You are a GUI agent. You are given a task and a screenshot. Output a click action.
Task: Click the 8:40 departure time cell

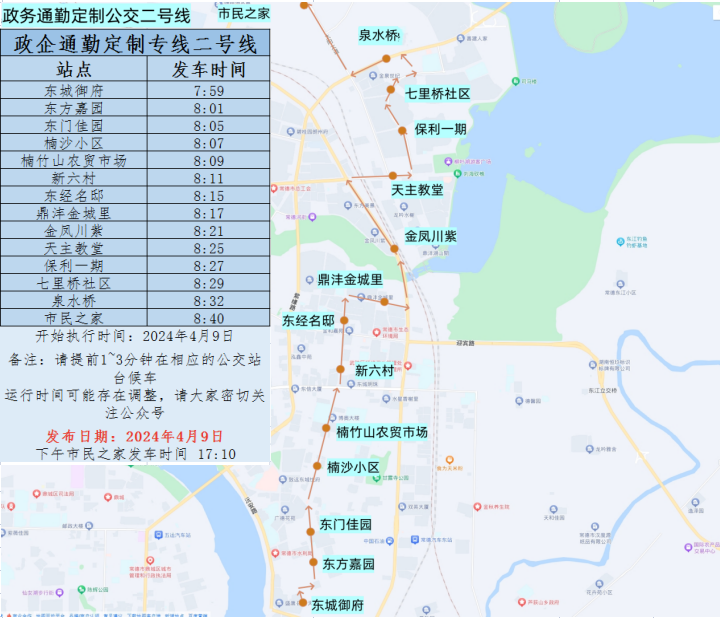pyautogui.click(x=208, y=317)
